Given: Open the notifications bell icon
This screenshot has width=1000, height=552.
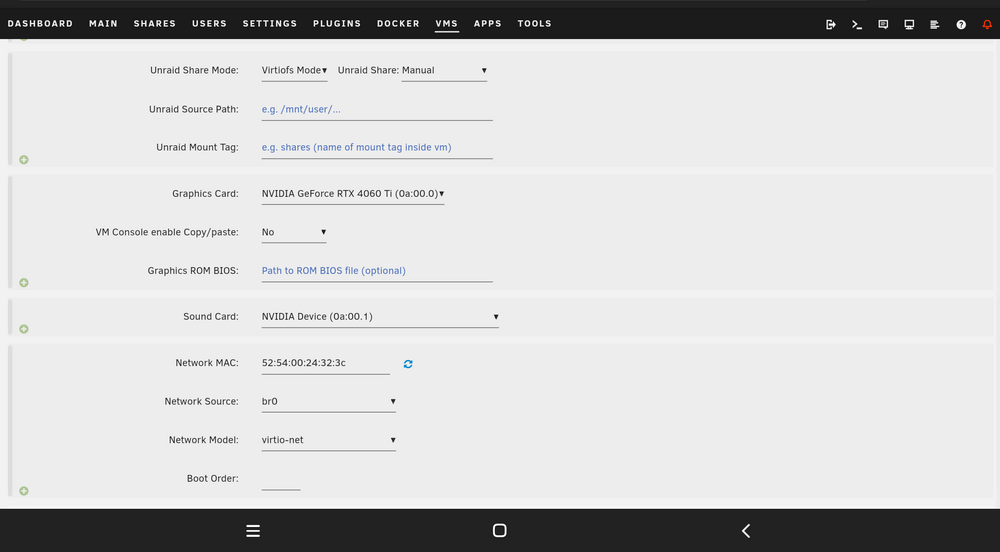Looking at the screenshot, I should click(987, 24).
